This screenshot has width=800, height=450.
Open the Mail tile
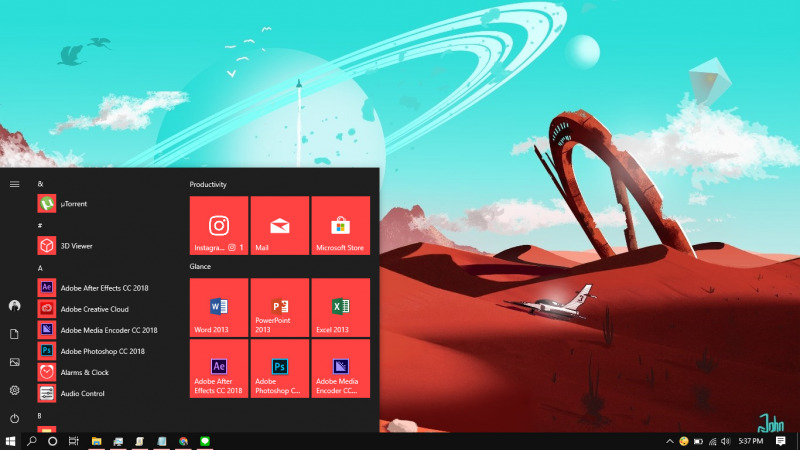(280, 225)
